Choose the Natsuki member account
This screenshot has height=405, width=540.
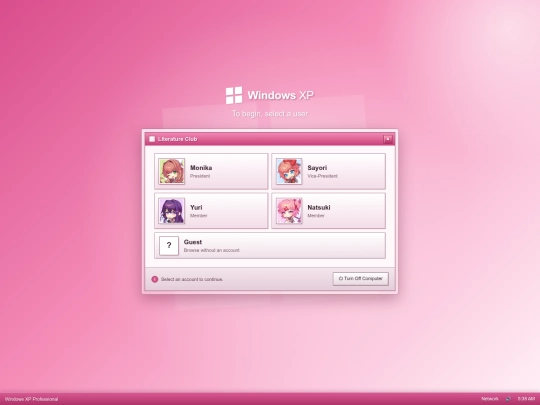tap(328, 211)
